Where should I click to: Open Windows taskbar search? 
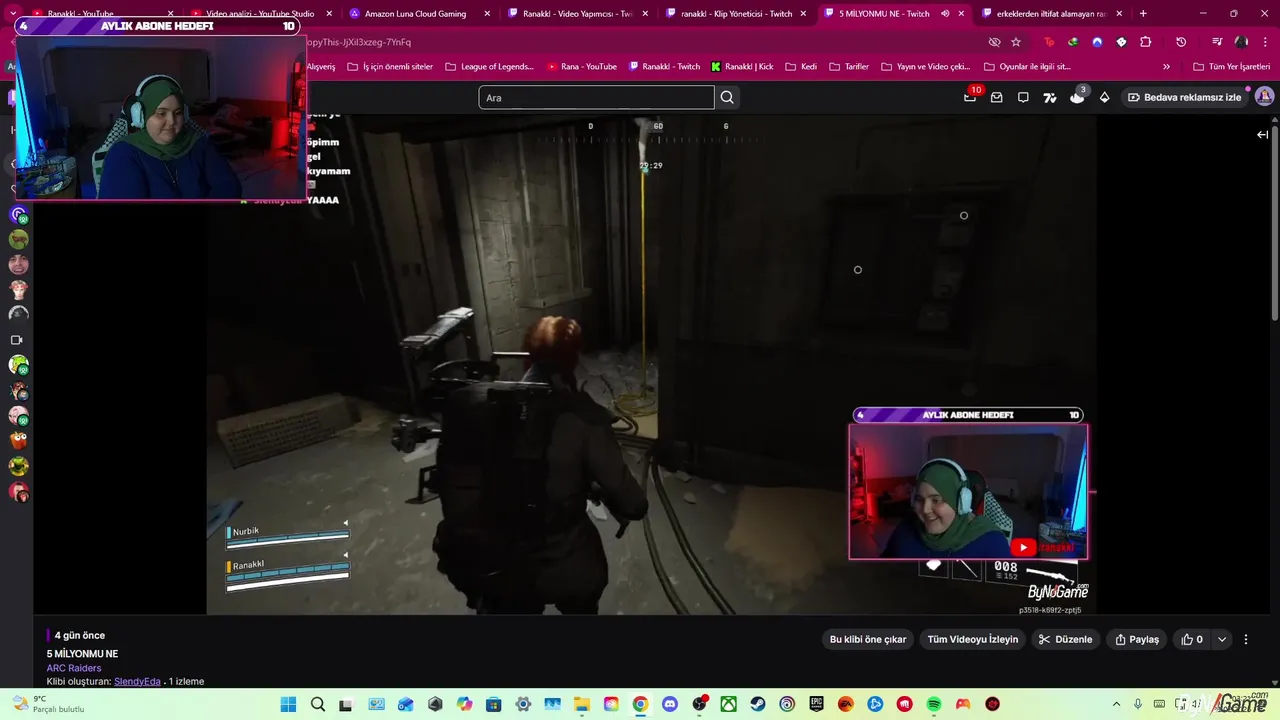click(x=317, y=704)
